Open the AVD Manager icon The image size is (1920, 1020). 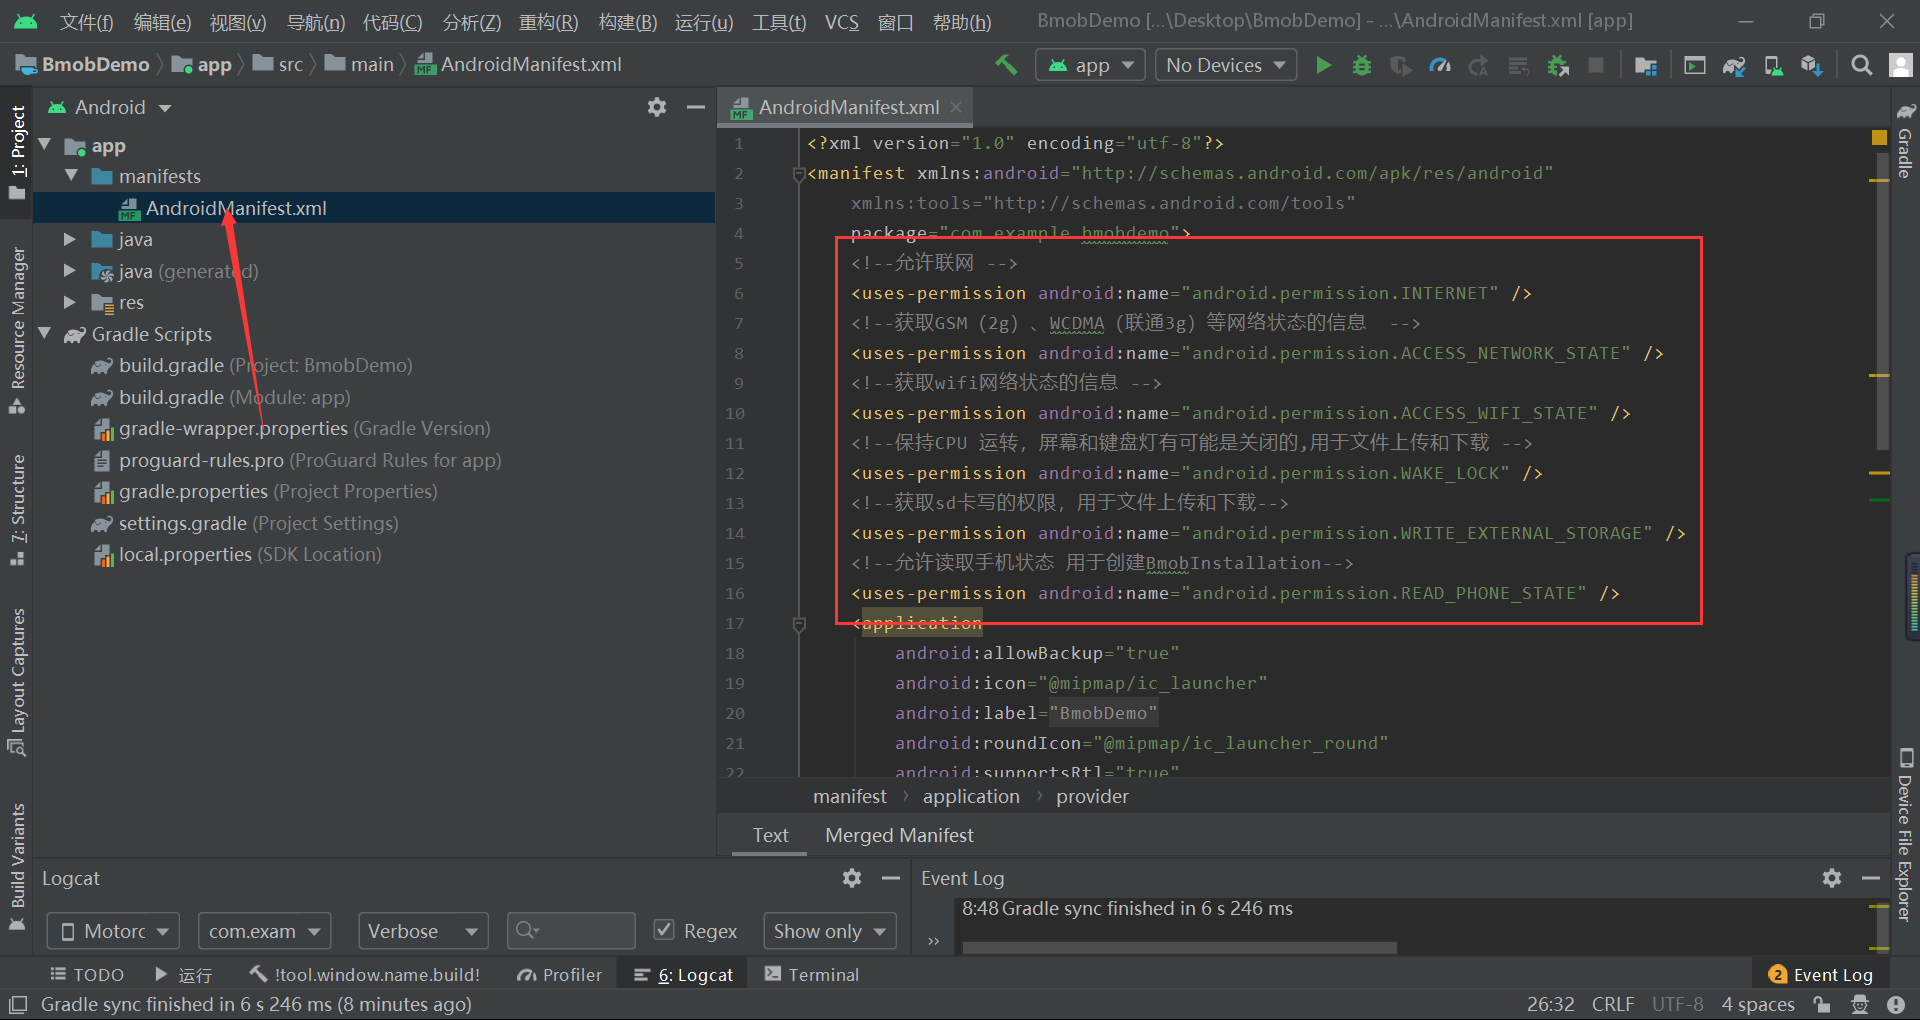click(x=1773, y=65)
